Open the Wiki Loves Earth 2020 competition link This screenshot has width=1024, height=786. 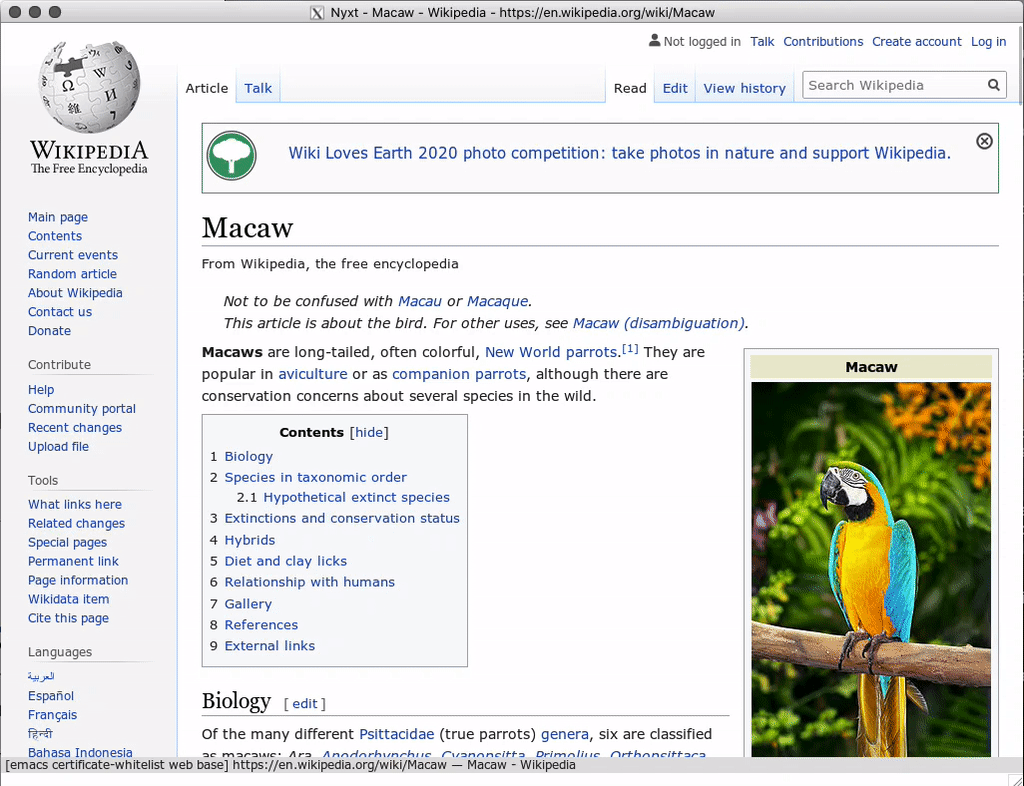619,153
